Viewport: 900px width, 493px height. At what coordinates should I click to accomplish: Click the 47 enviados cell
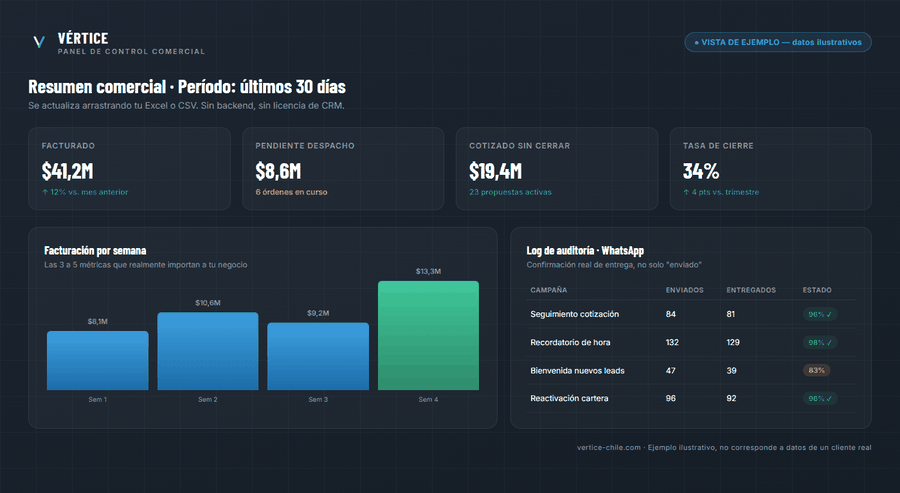[x=671, y=370]
